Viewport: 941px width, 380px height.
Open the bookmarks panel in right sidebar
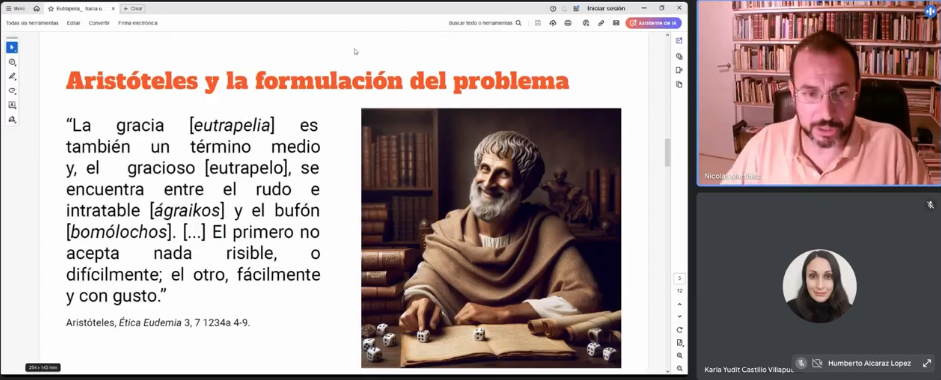(x=679, y=70)
